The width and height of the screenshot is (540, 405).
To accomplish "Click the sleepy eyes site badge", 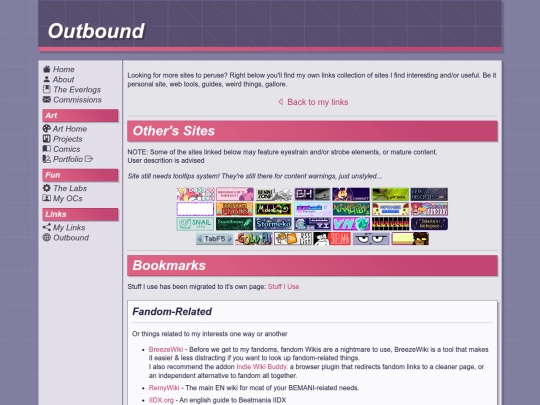I will tap(371, 239).
